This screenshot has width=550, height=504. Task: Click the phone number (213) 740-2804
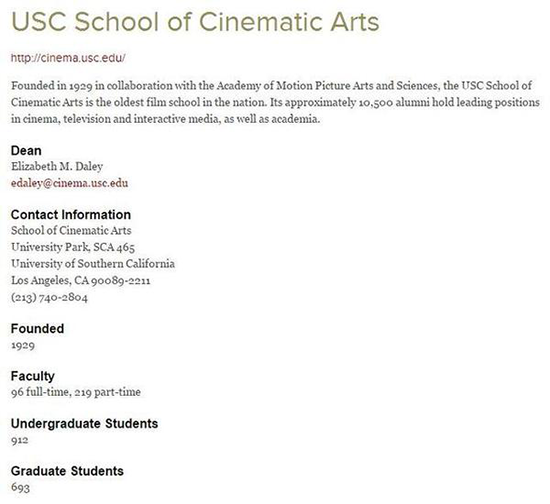pyautogui.click(x=49, y=297)
